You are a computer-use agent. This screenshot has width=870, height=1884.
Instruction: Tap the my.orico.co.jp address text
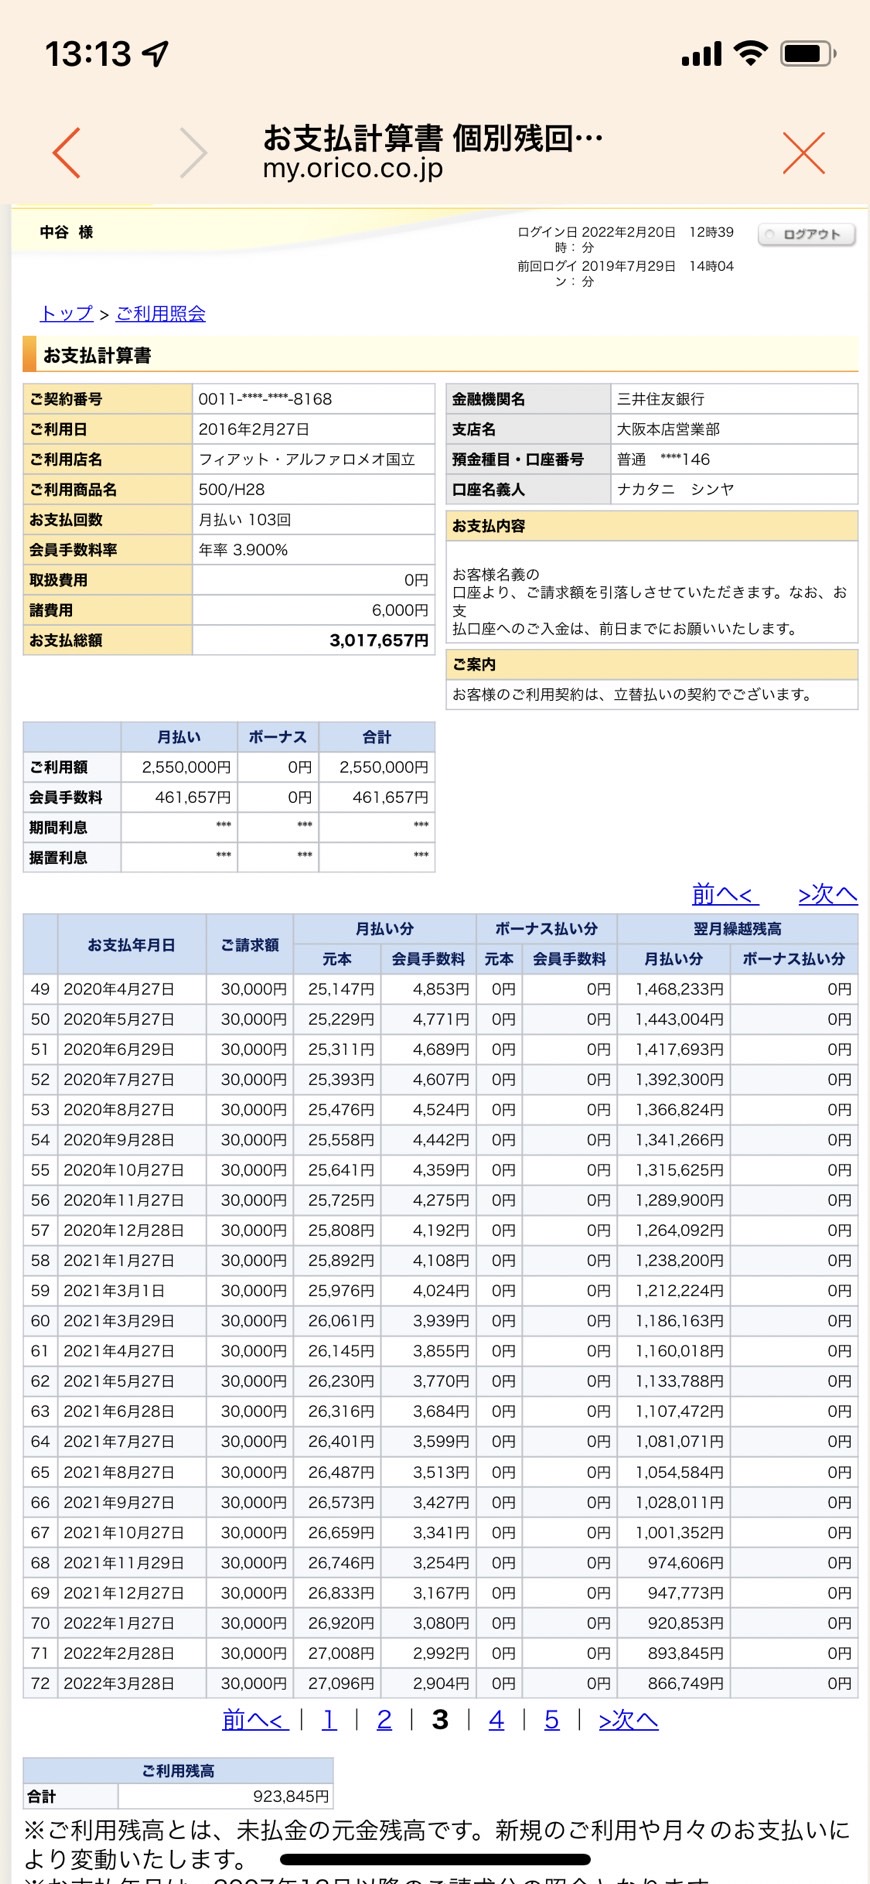click(353, 168)
